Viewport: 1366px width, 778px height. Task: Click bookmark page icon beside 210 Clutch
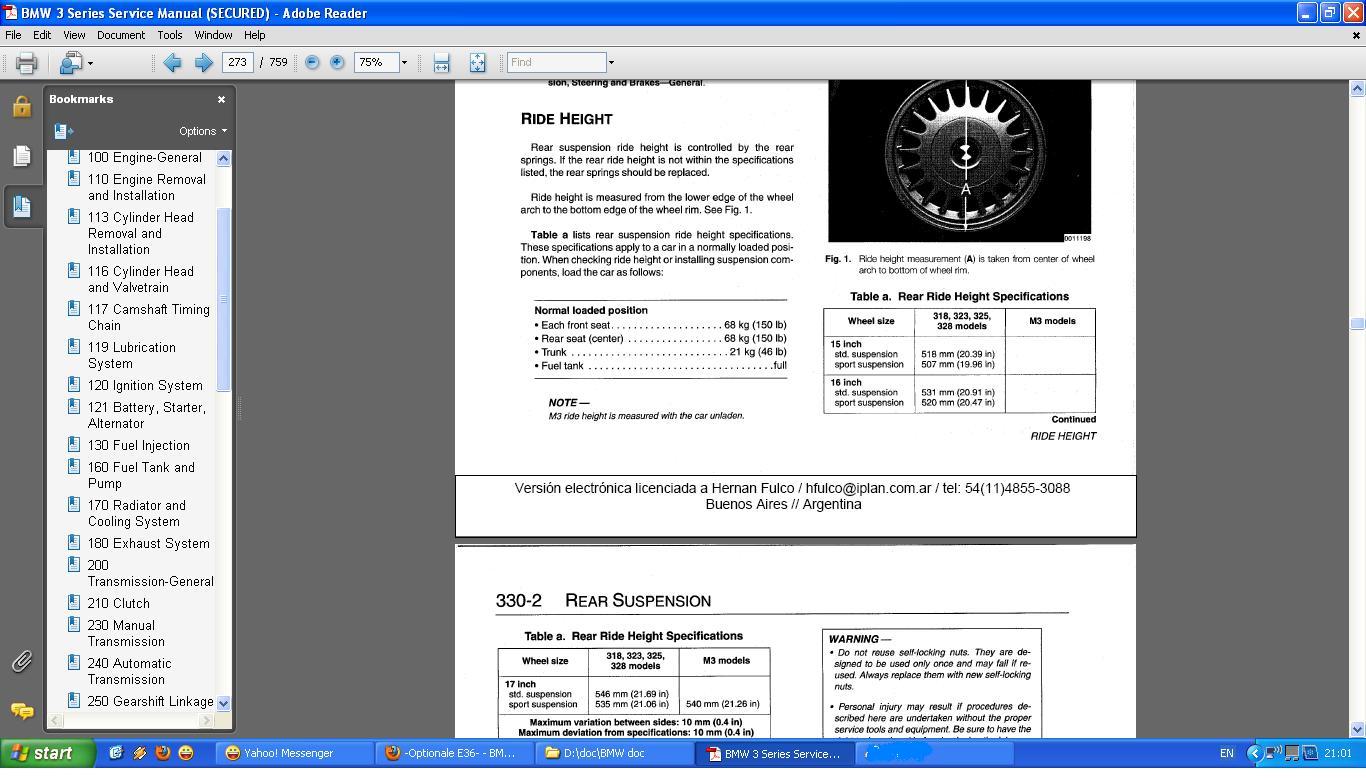73,602
